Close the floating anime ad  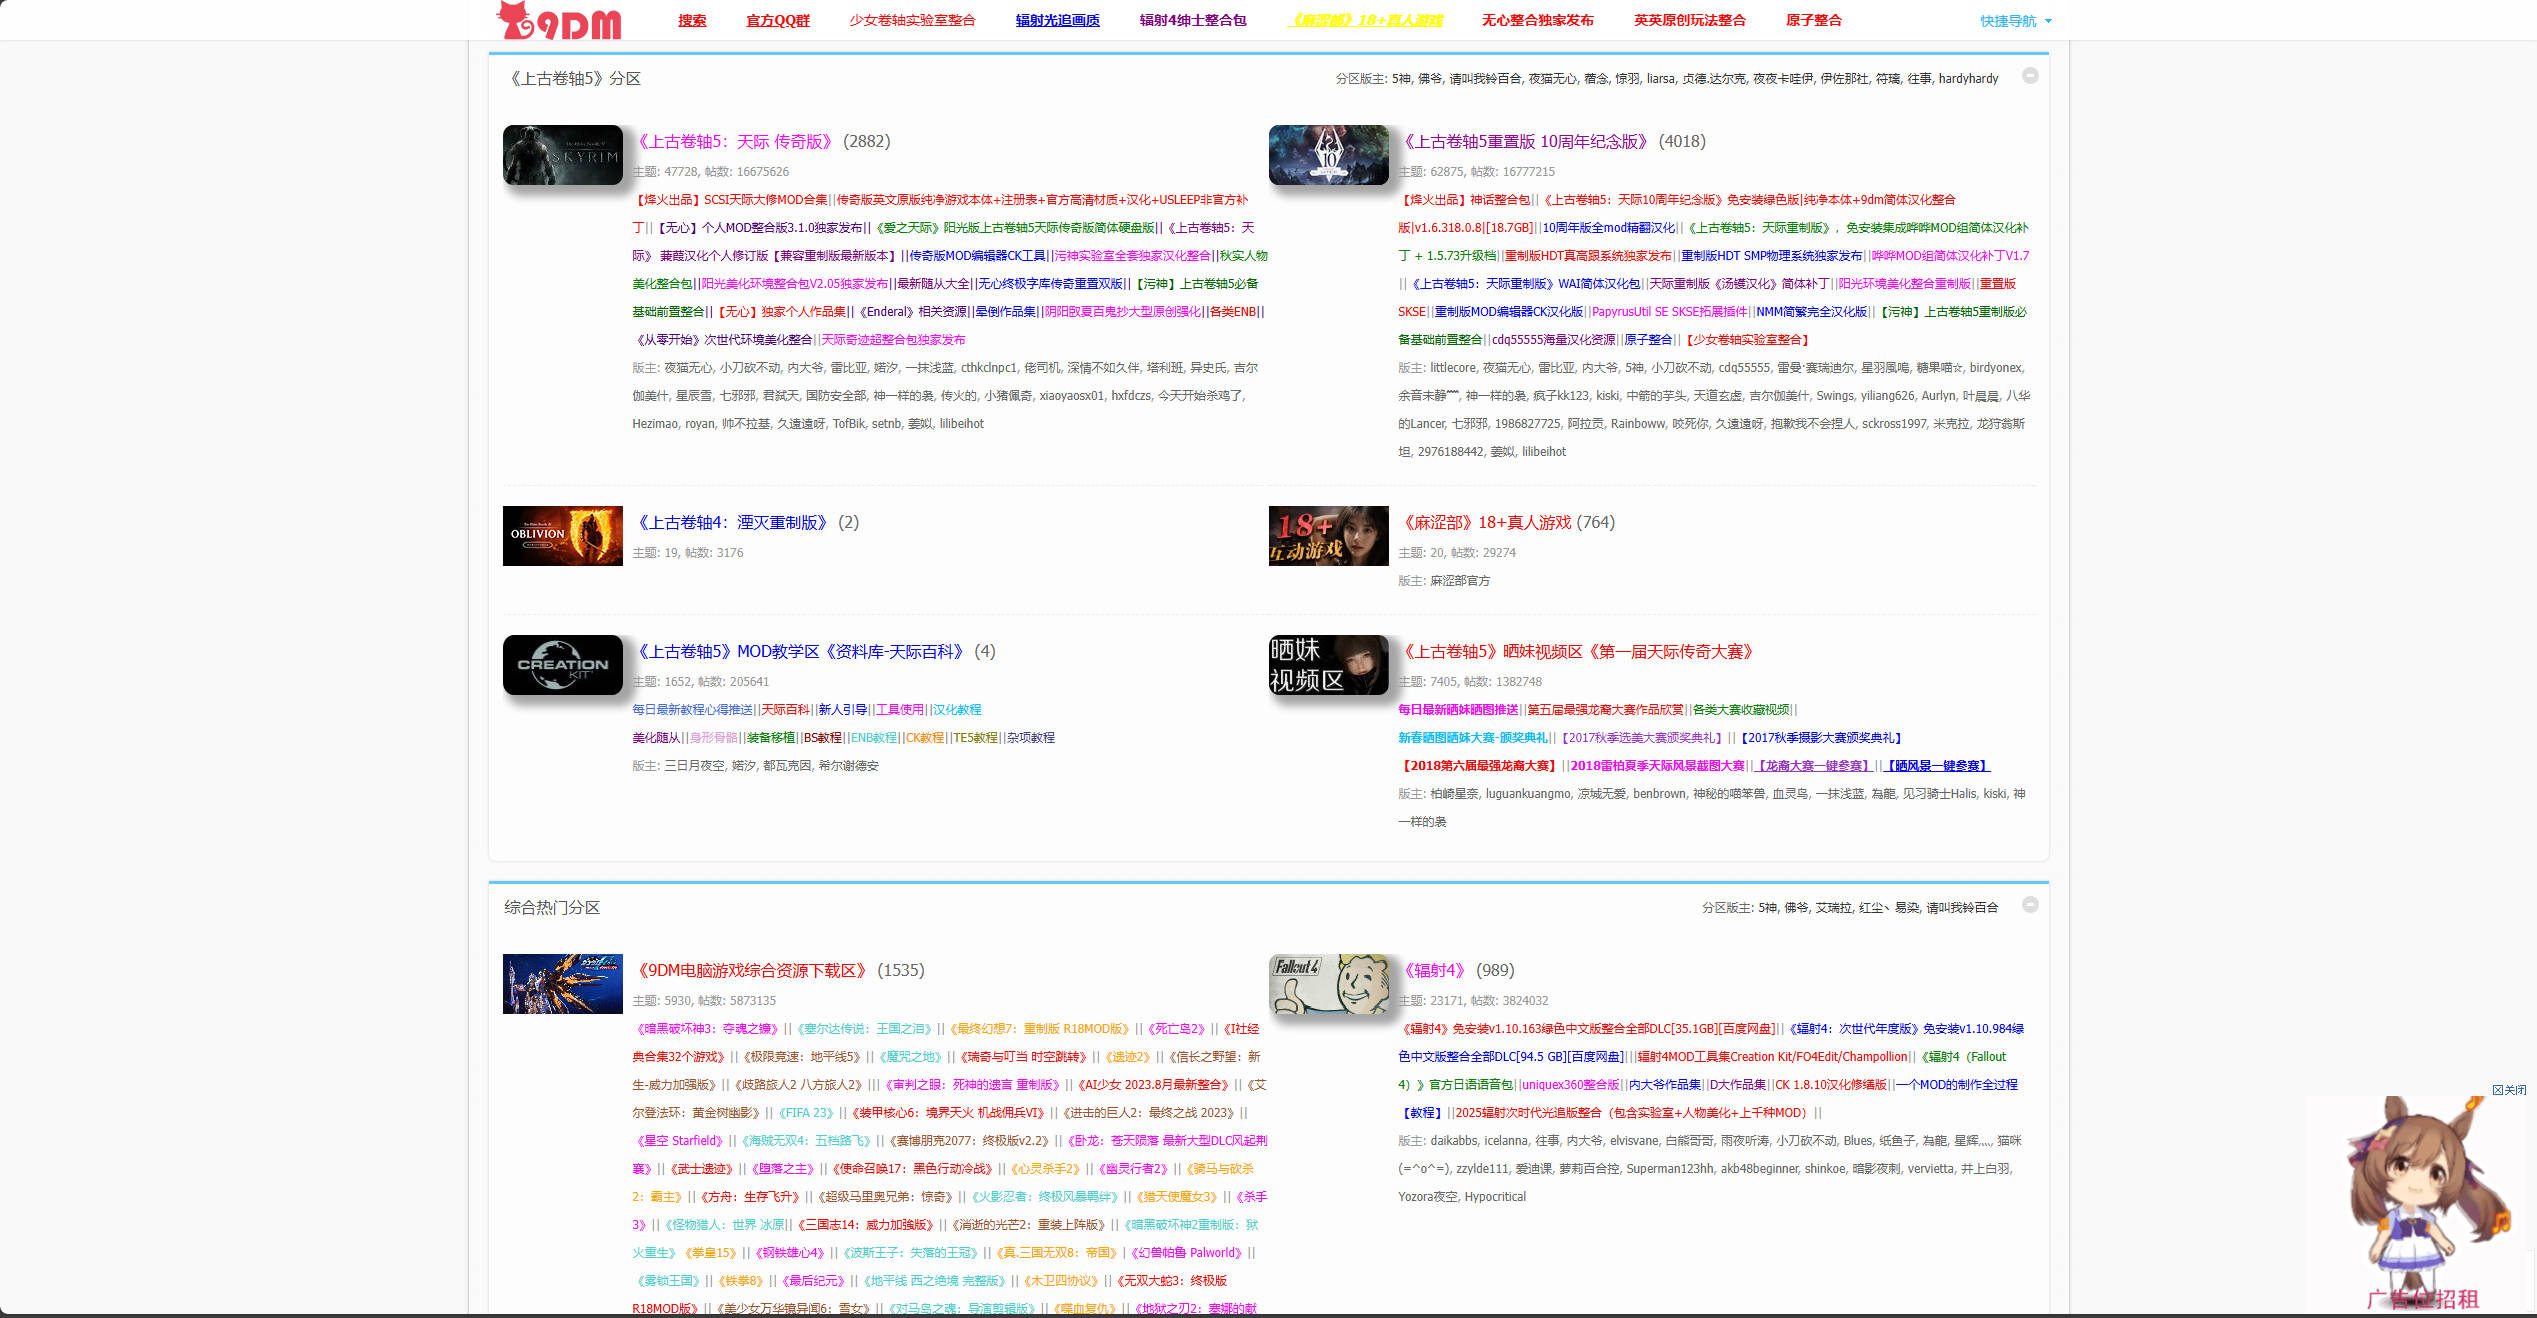pos(2509,1090)
